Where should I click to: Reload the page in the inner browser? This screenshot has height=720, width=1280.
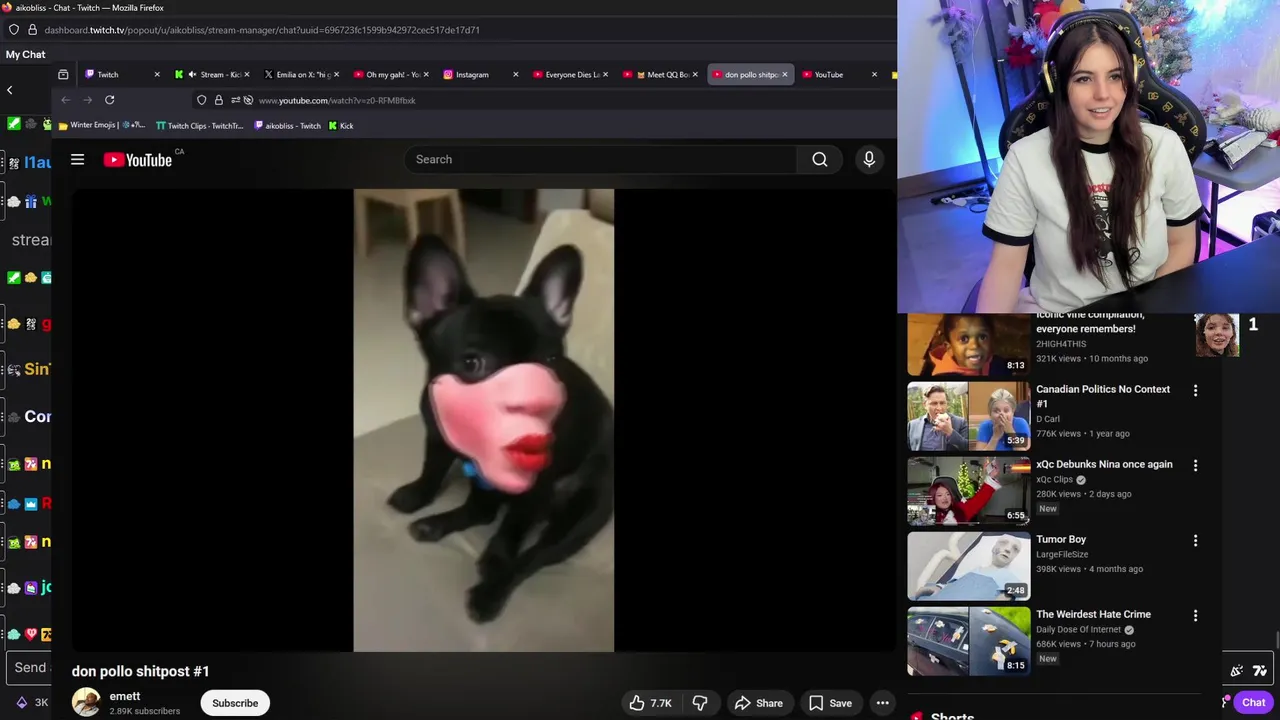110,100
